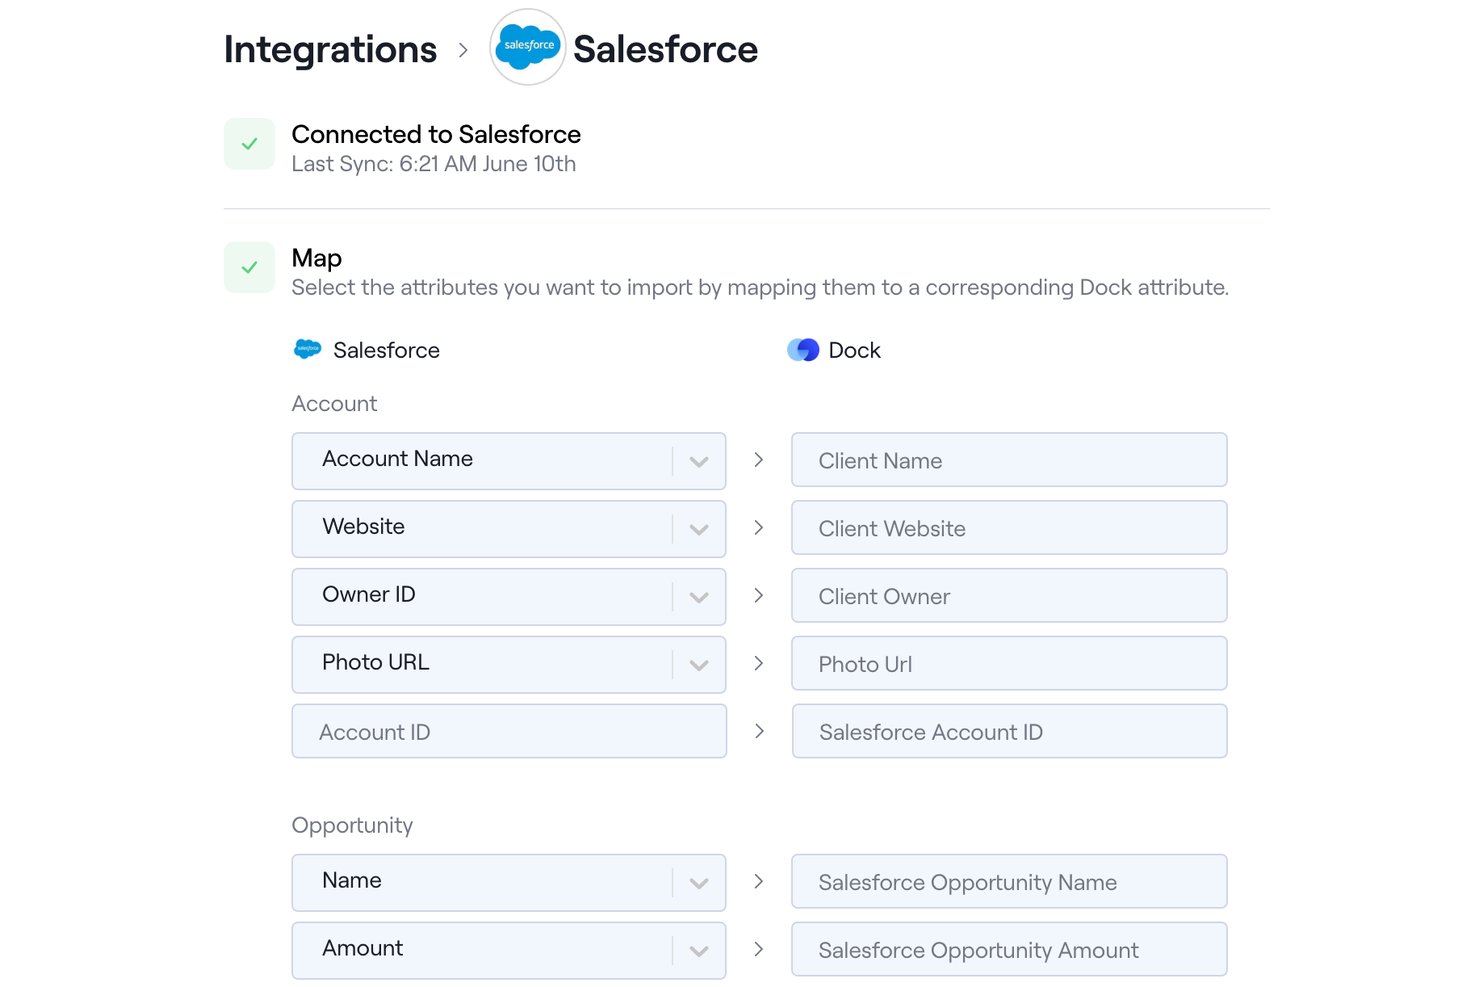This screenshot has width=1480, height=987.
Task: Click arrow between Website and Client Website
Action: pos(759,527)
